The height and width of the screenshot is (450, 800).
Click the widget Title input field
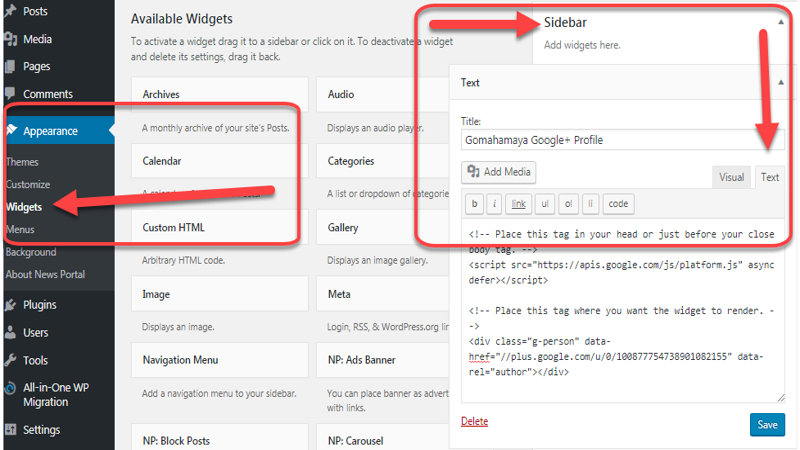[622, 140]
